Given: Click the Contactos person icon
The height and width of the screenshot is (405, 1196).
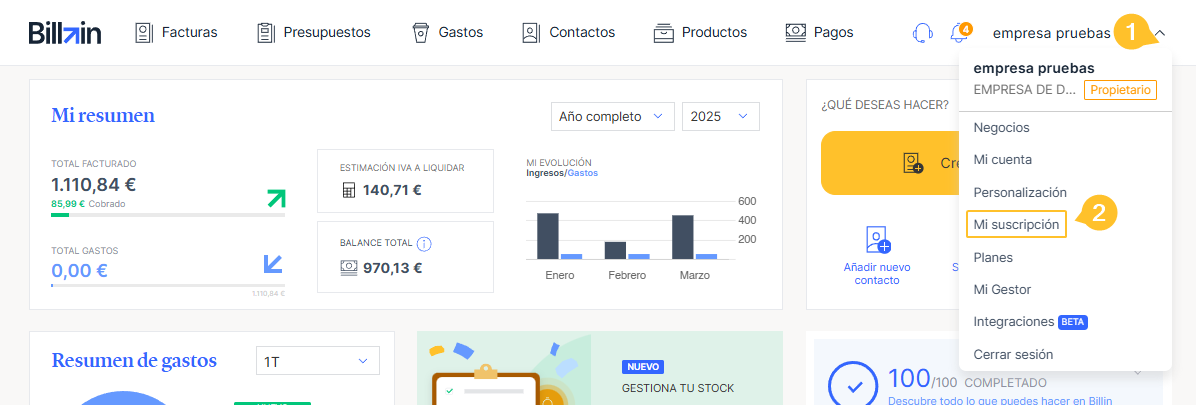Looking at the screenshot, I should (531, 33).
